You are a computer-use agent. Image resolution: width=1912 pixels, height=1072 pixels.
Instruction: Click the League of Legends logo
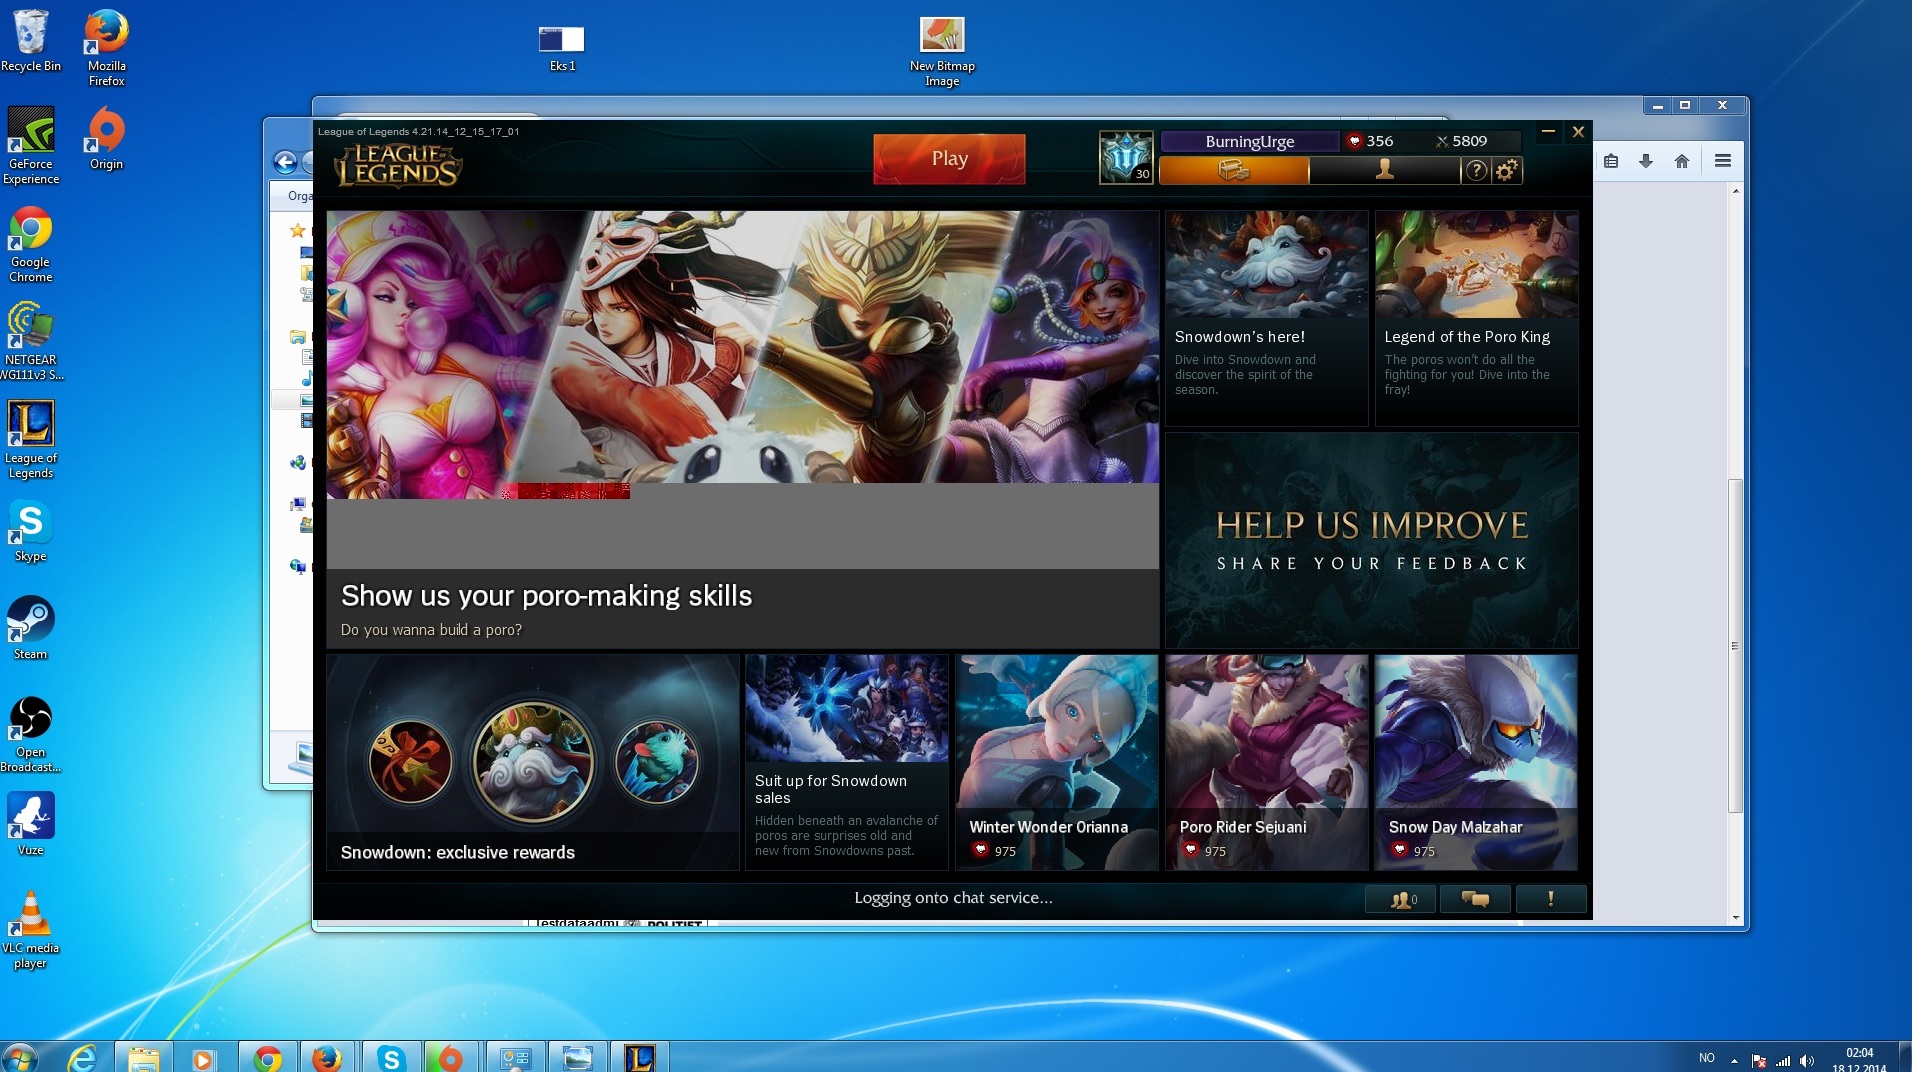click(x=398, y=165)
